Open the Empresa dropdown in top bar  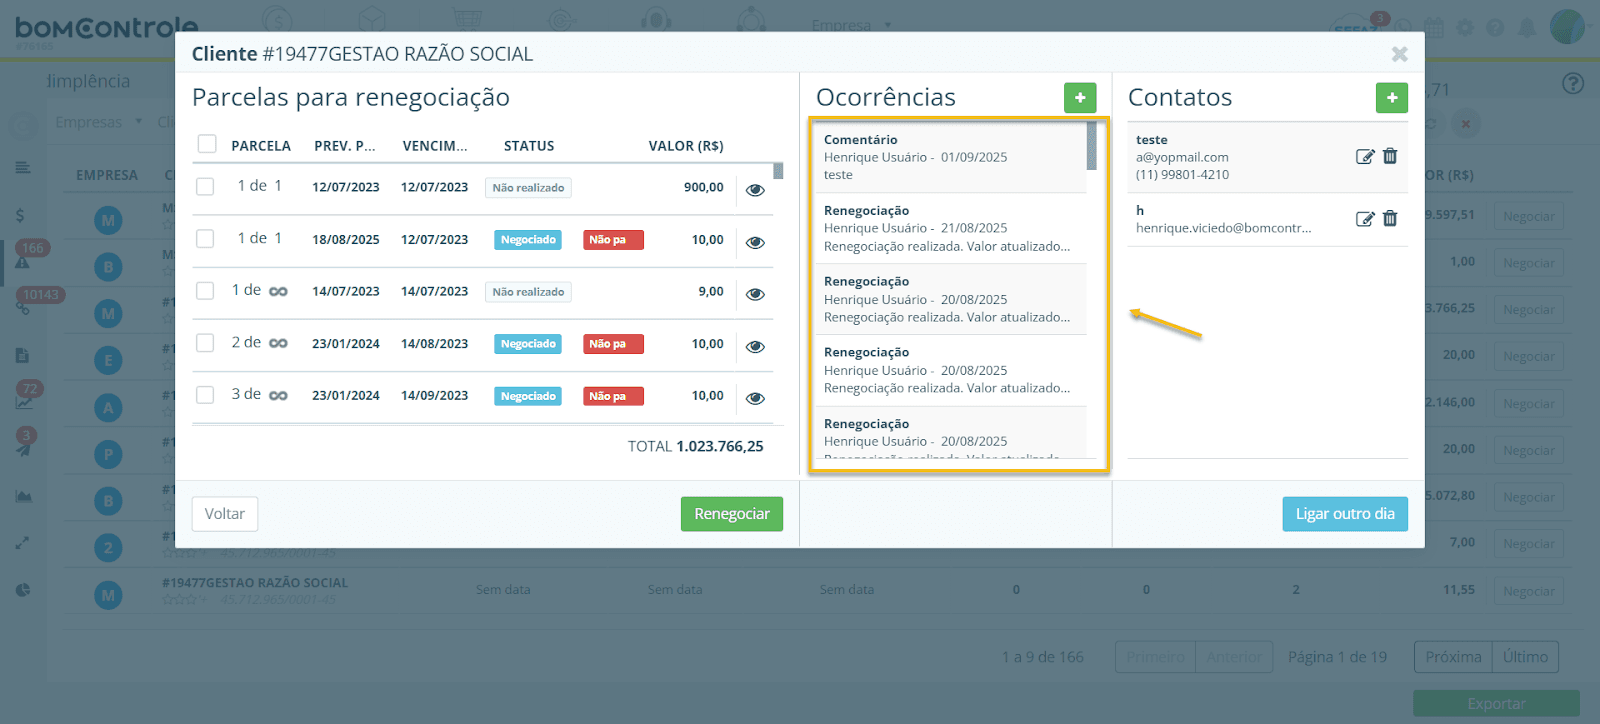[851, 25]
